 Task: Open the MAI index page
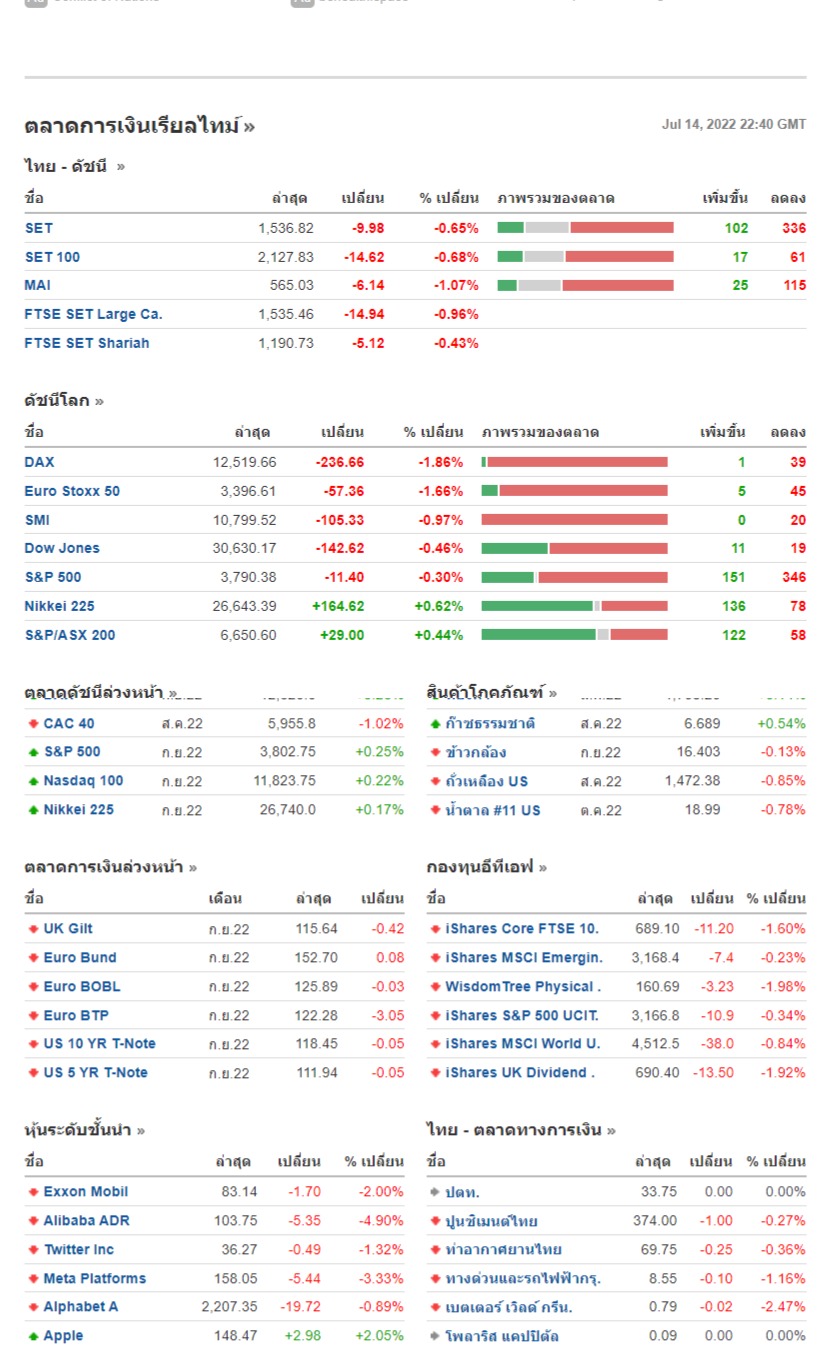38,285
